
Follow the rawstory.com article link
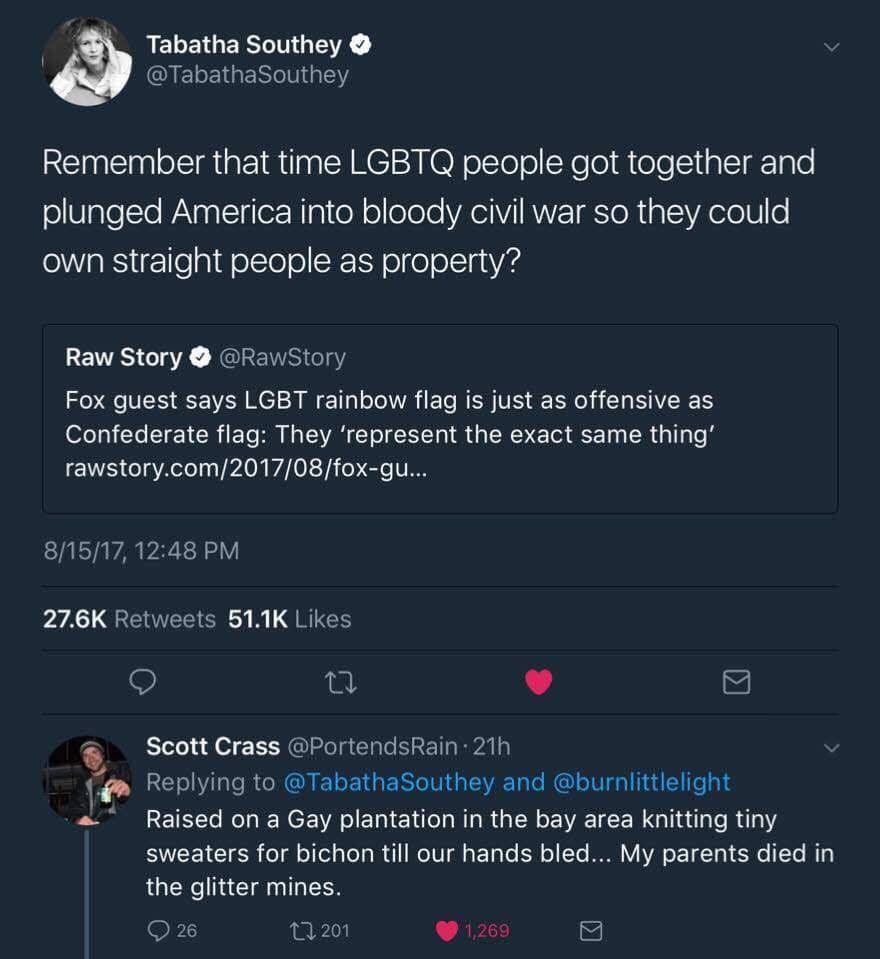click(245, 468)
